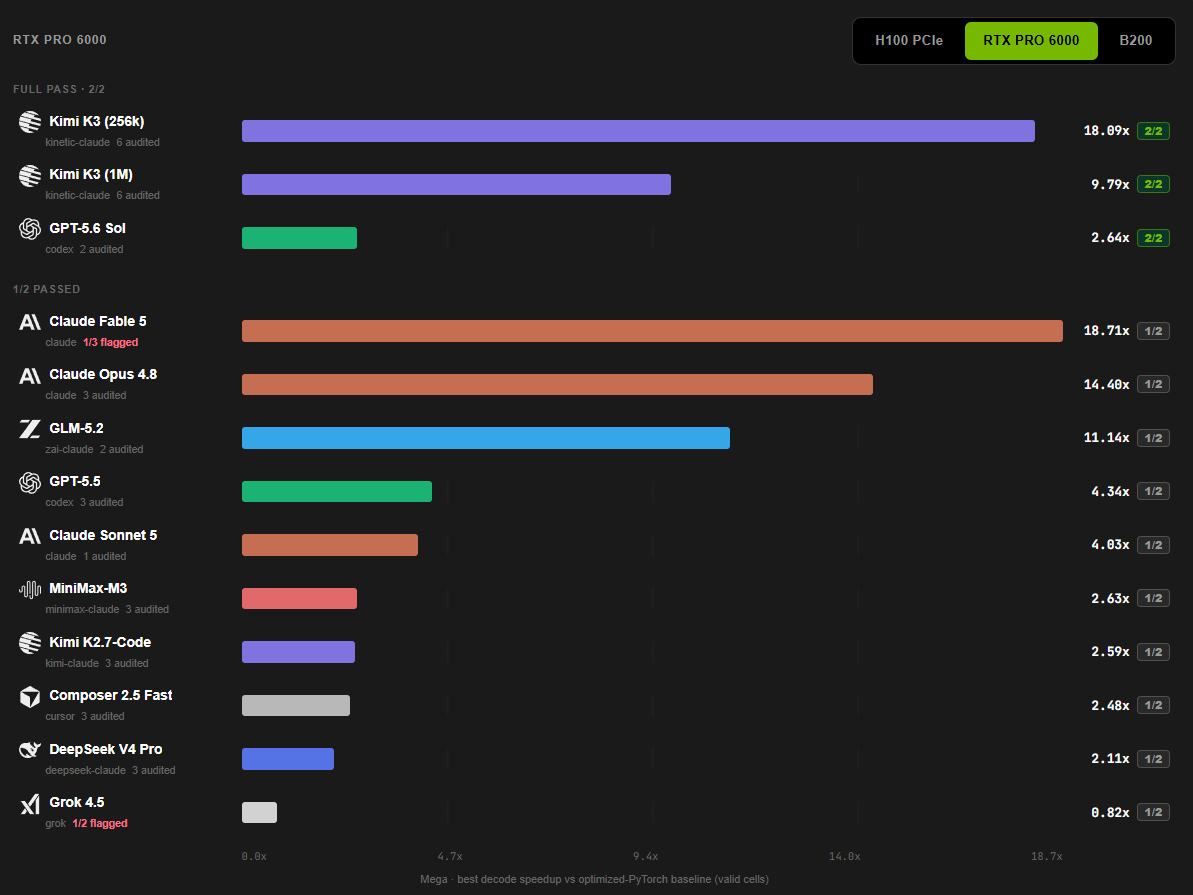Click the Composer 2.5 Fast gray bar
This screenshot has height=895, width=1193.
296,705
